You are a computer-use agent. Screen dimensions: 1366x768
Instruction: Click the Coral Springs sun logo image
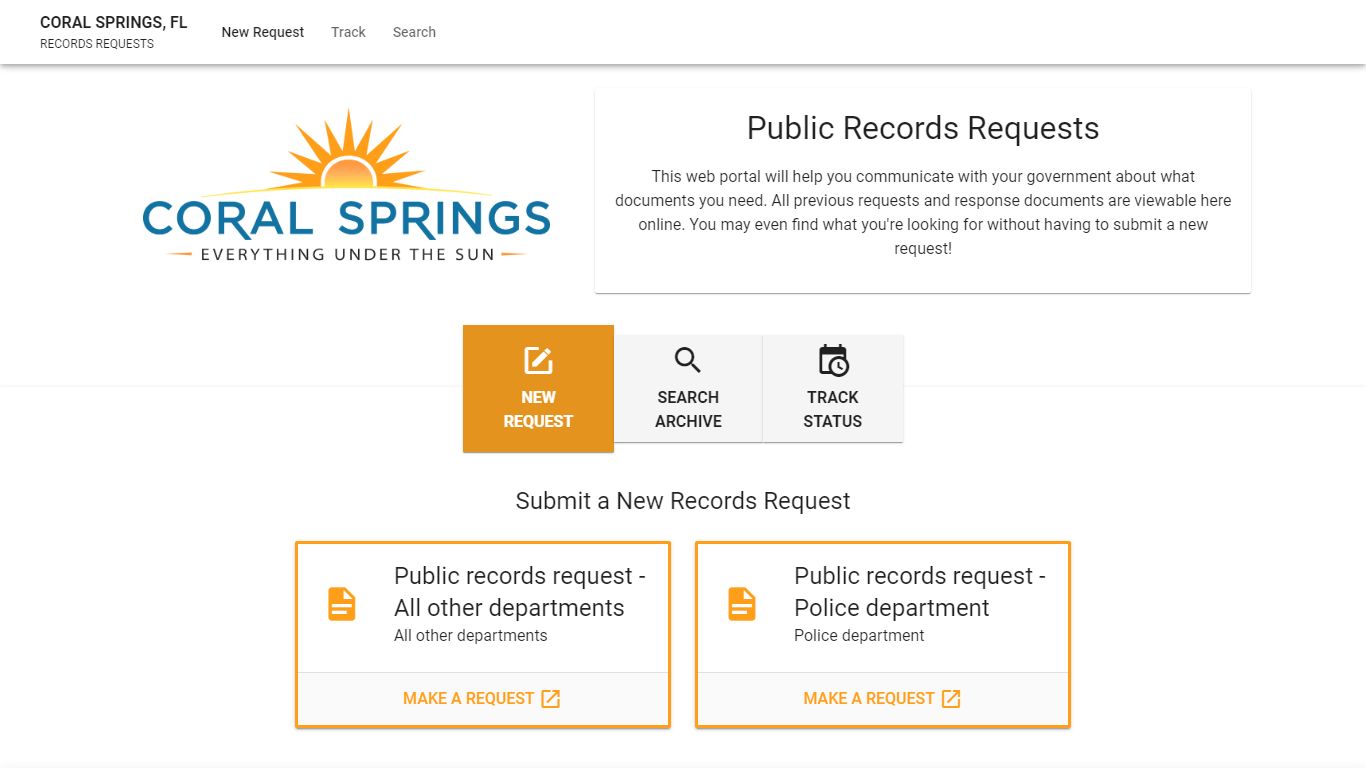tap(347, 186)
